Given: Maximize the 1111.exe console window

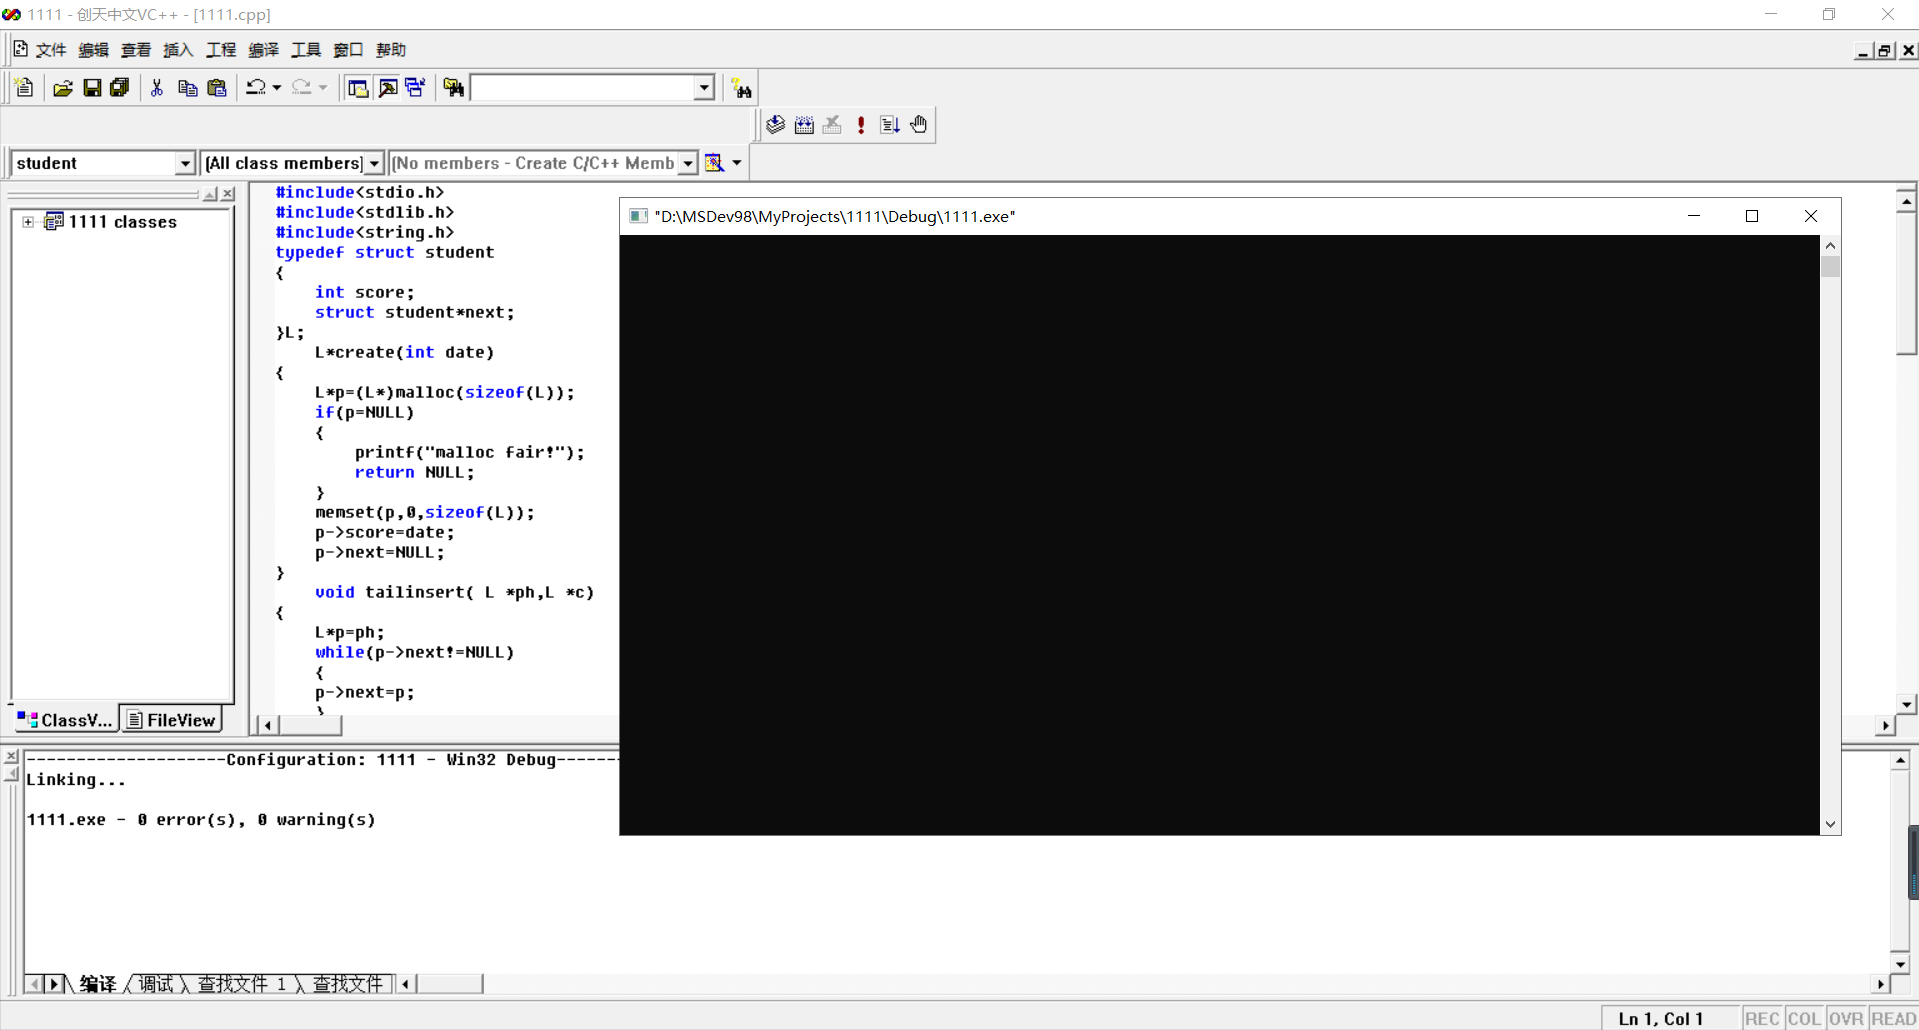Looking at the screenshot, I should pyautogui.click(x=1752, y=216).
